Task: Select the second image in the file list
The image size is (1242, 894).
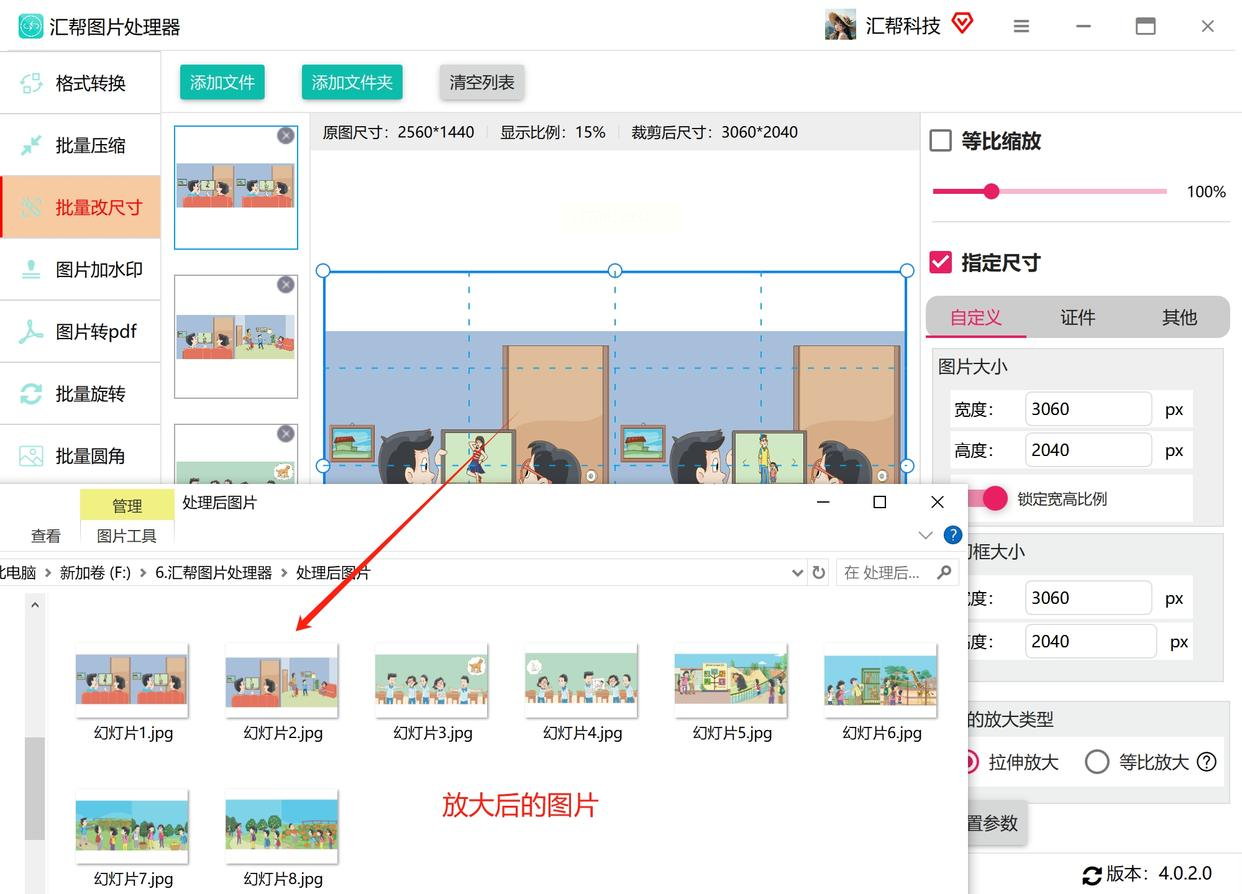Action: (x=236, y=337)
